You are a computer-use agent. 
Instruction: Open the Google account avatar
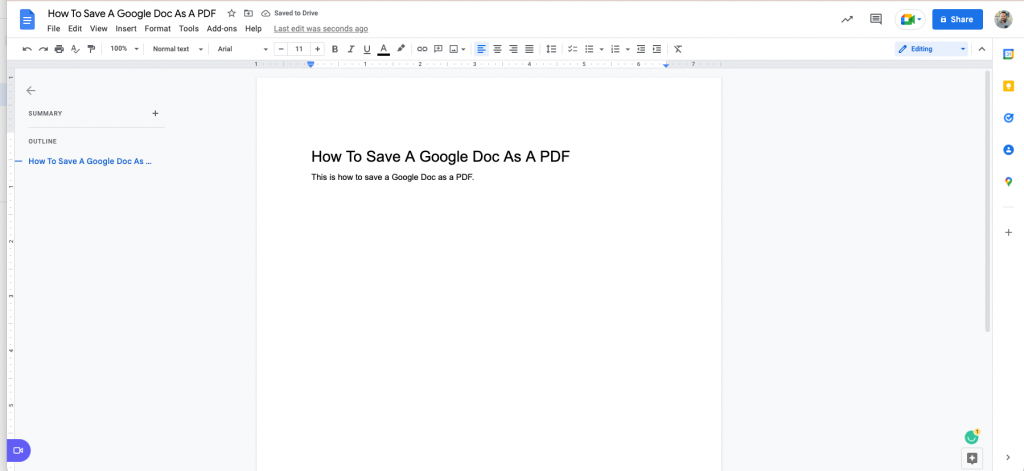(1003, 20)
